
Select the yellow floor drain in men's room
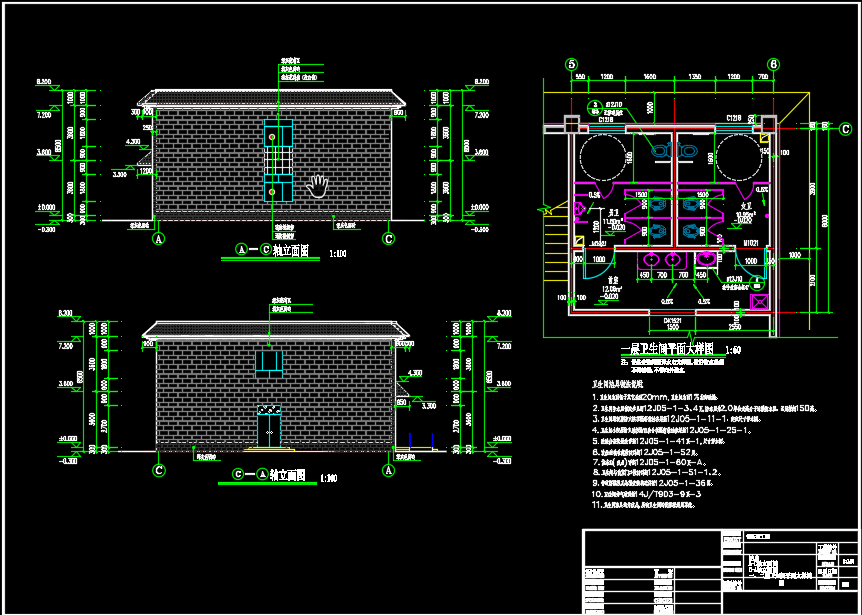pyautogui.click(x=578, y=240)
